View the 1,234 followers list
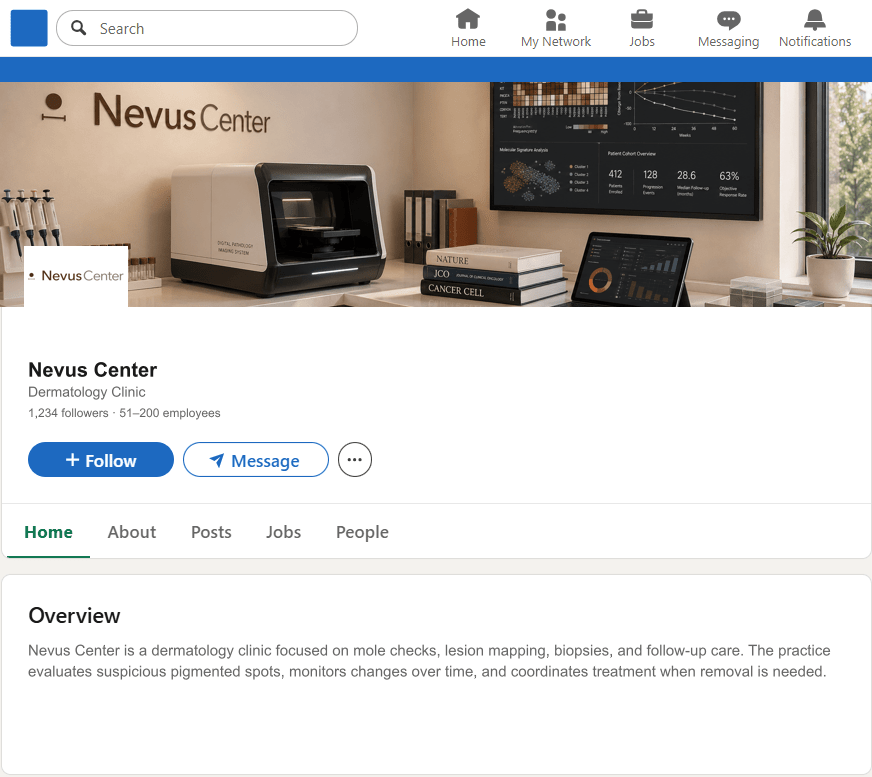This screenshot has height=777, width=872. [x=68, y=413]
